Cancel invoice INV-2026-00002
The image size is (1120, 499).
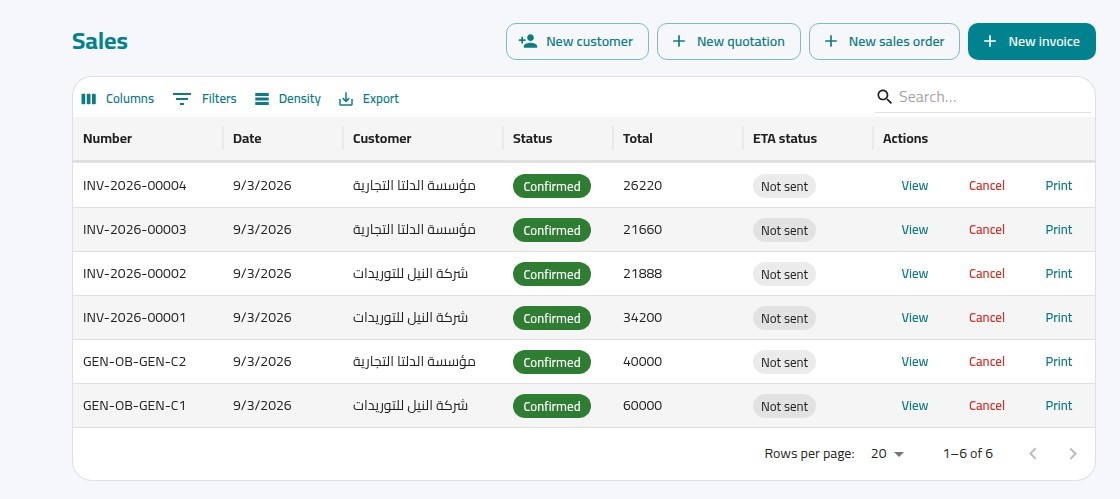point(986,274)
